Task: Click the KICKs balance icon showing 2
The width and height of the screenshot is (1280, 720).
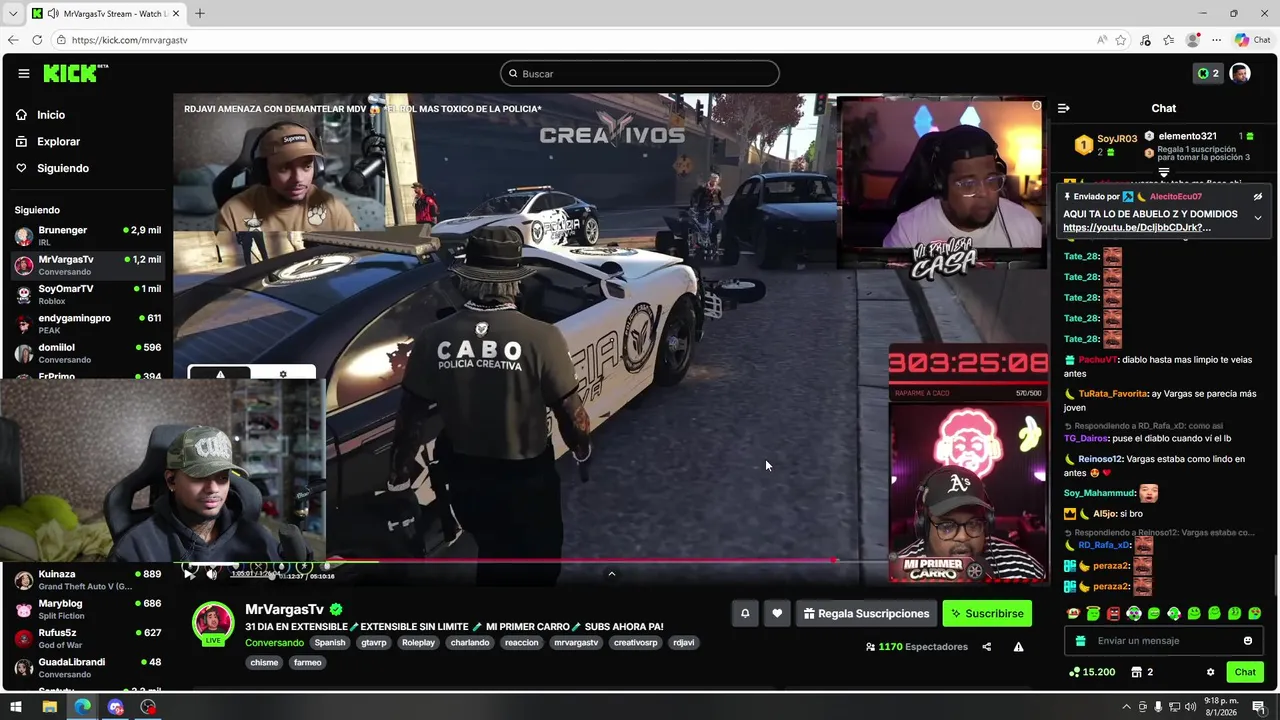Action: click(1208, 73)
